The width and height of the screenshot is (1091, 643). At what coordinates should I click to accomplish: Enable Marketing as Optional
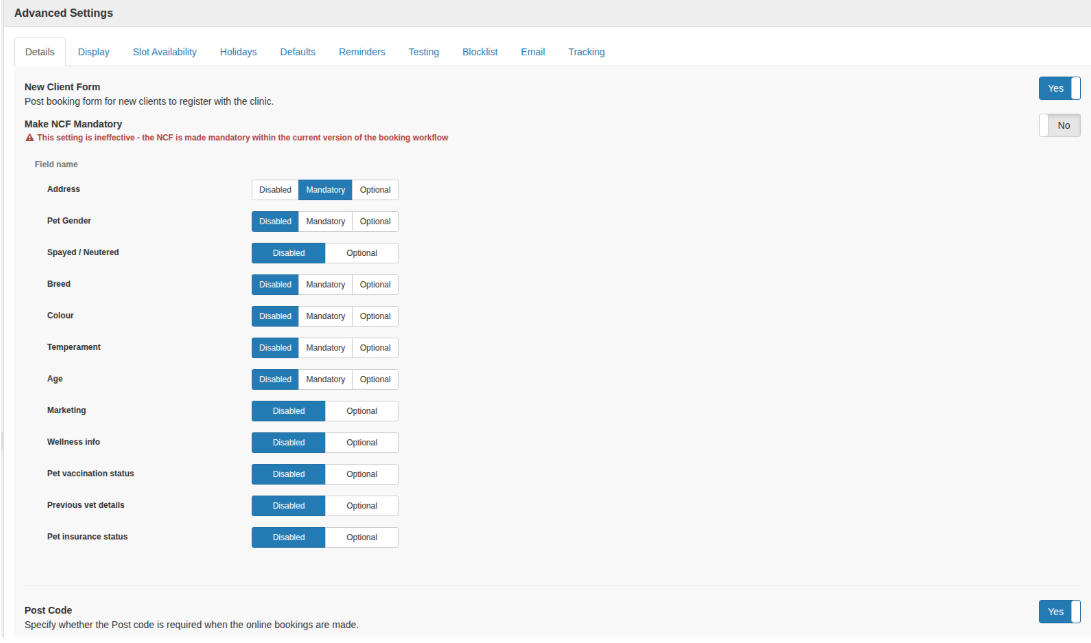[361, 410]
